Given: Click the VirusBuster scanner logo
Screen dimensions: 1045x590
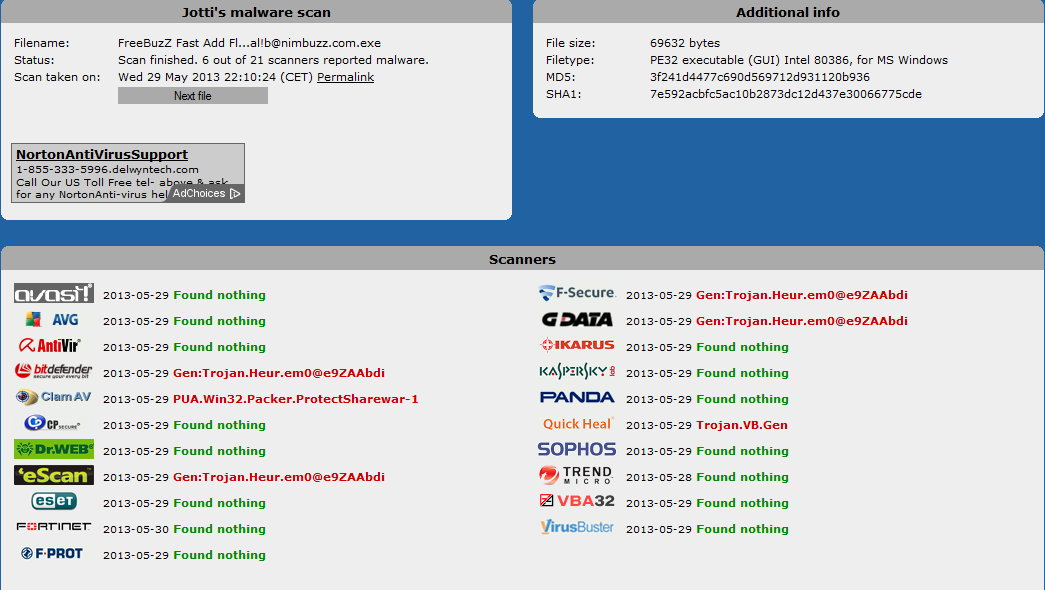Looking at the screenshot, I should click(x=577, y=527).
